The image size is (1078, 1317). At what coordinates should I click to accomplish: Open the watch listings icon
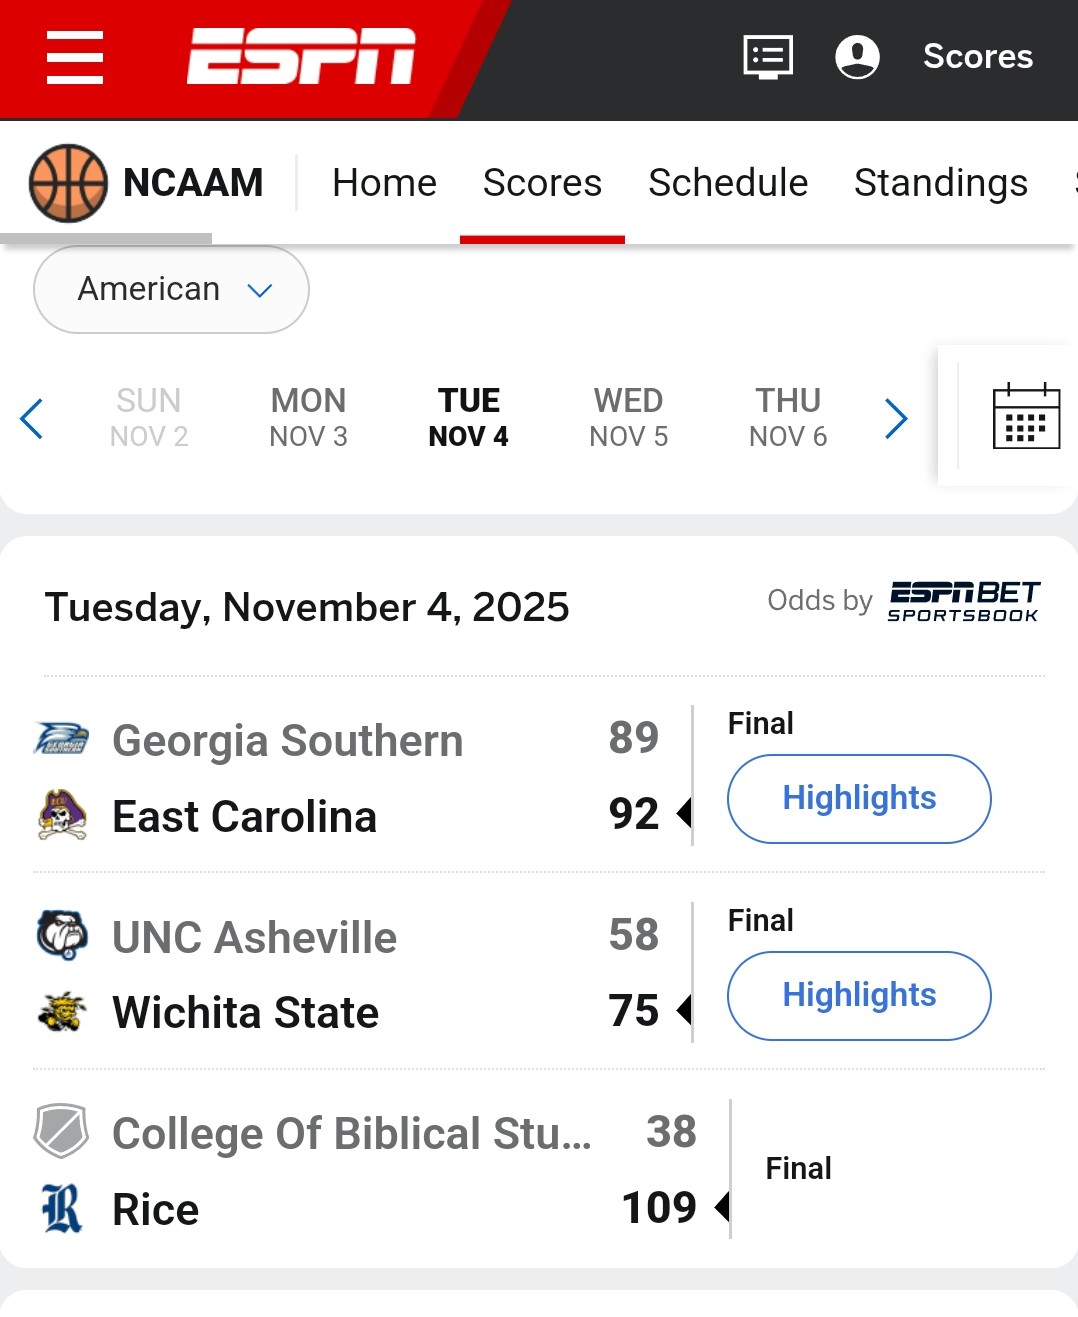click(768, 57)
